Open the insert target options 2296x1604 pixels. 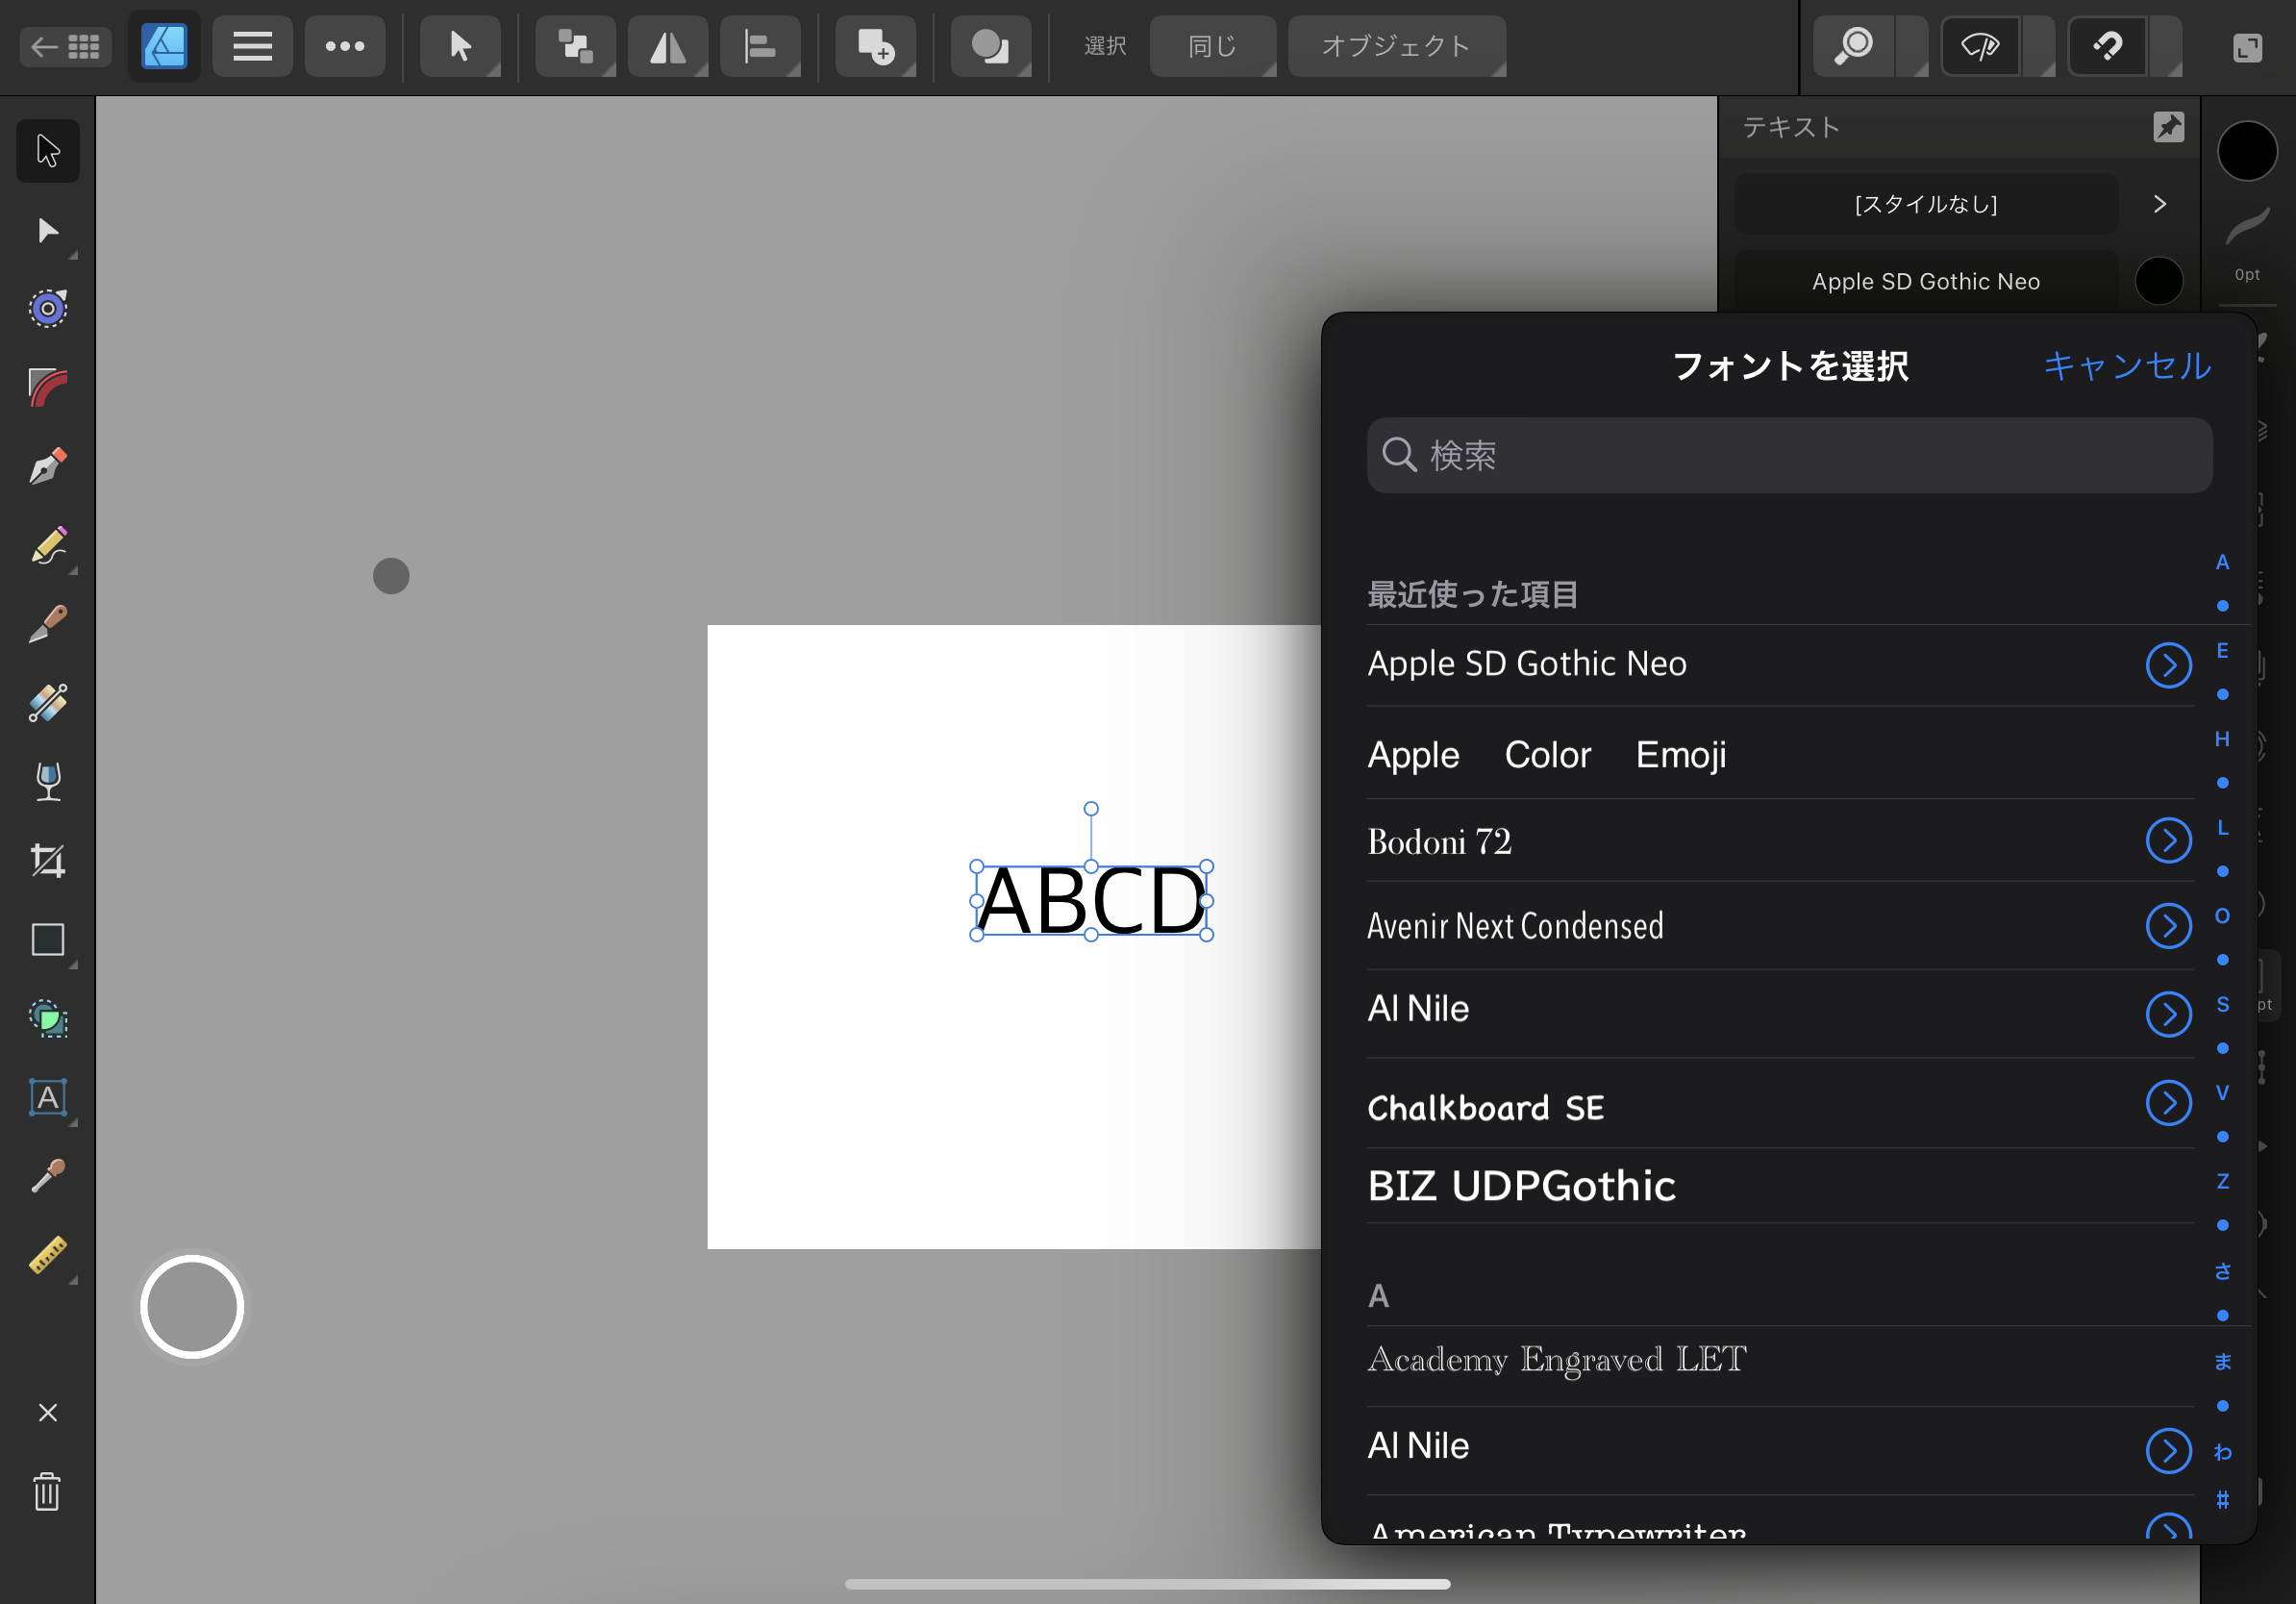click(x=875, y=46)
